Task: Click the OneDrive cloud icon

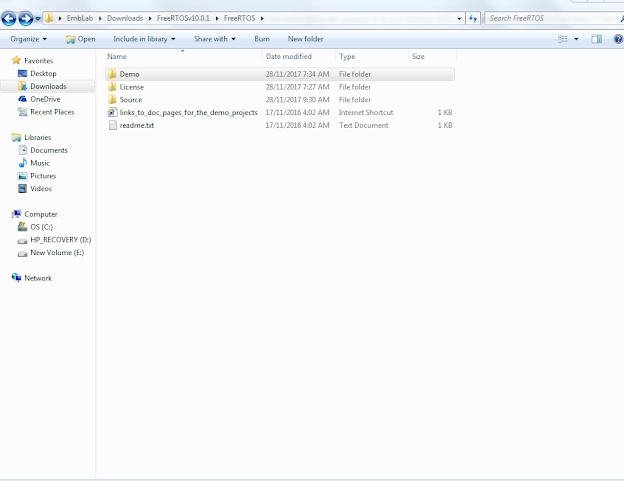Action: [23, 99]
